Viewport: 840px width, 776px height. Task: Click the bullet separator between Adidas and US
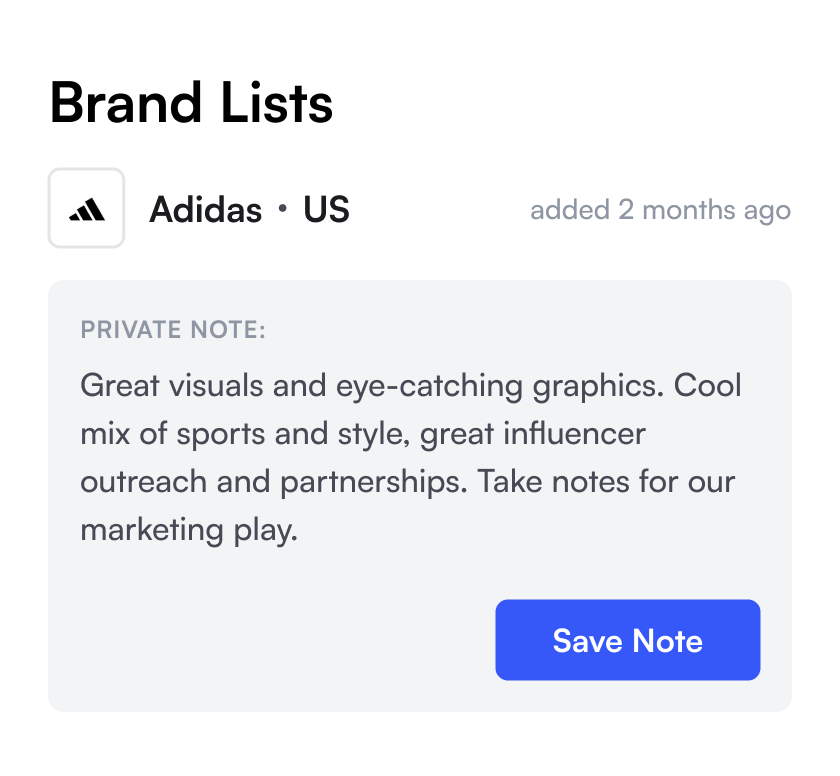click(x=283, y=208)
